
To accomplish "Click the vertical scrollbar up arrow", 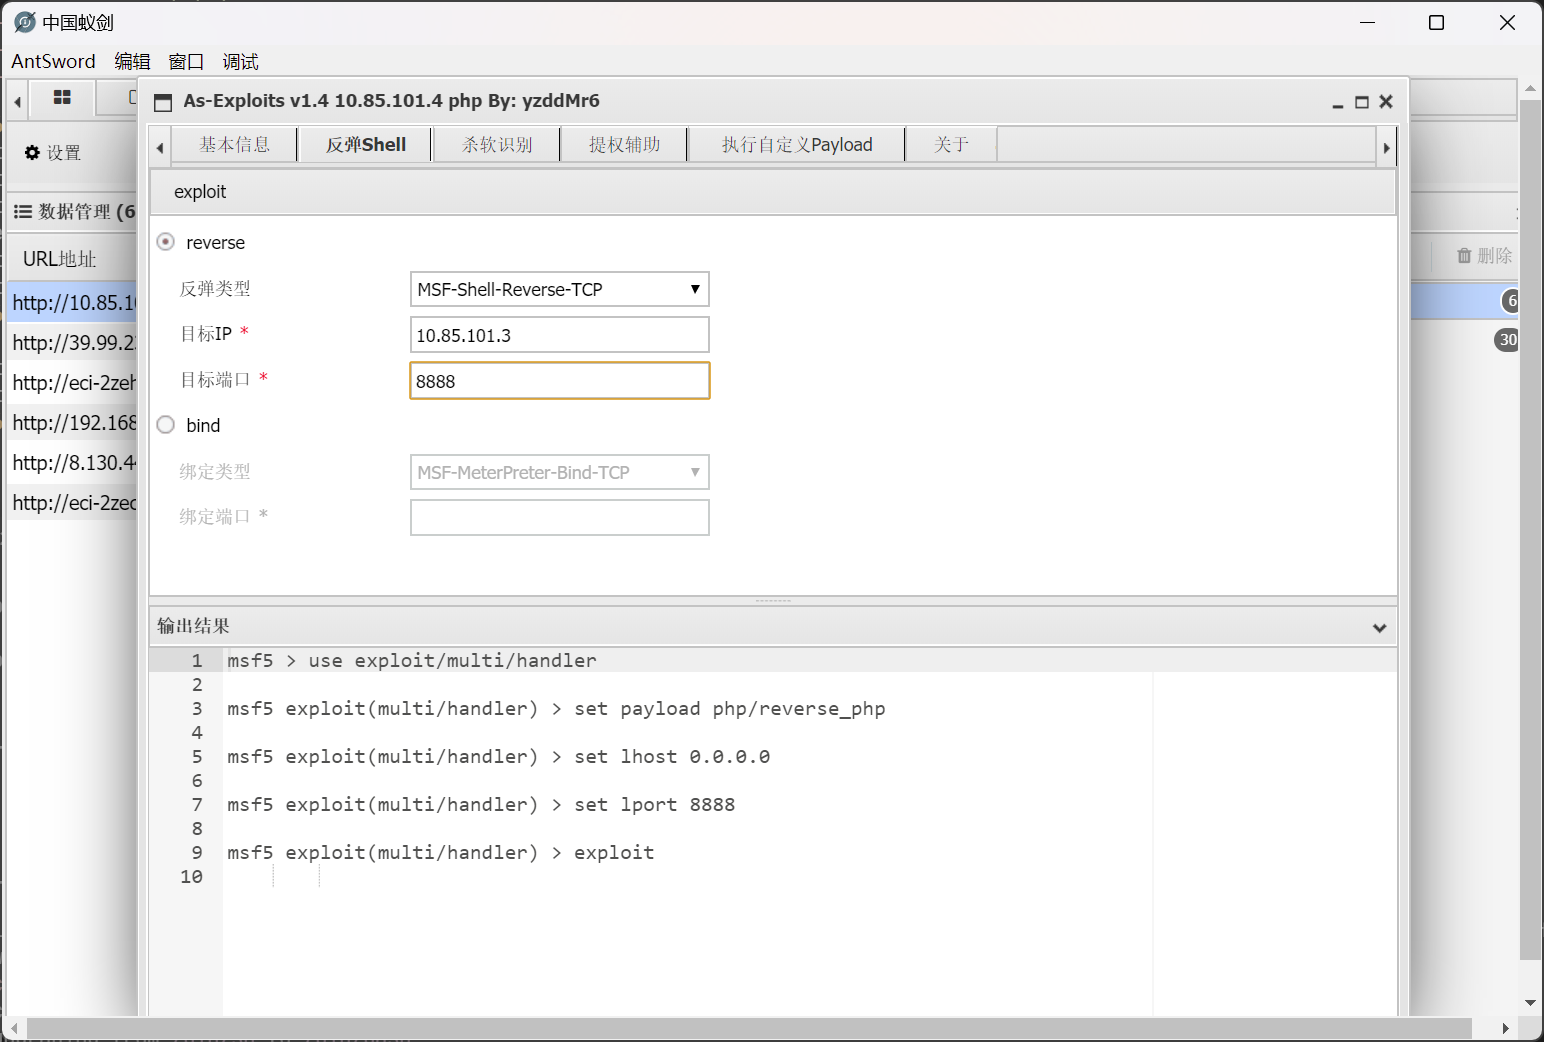I will 1530,88.
